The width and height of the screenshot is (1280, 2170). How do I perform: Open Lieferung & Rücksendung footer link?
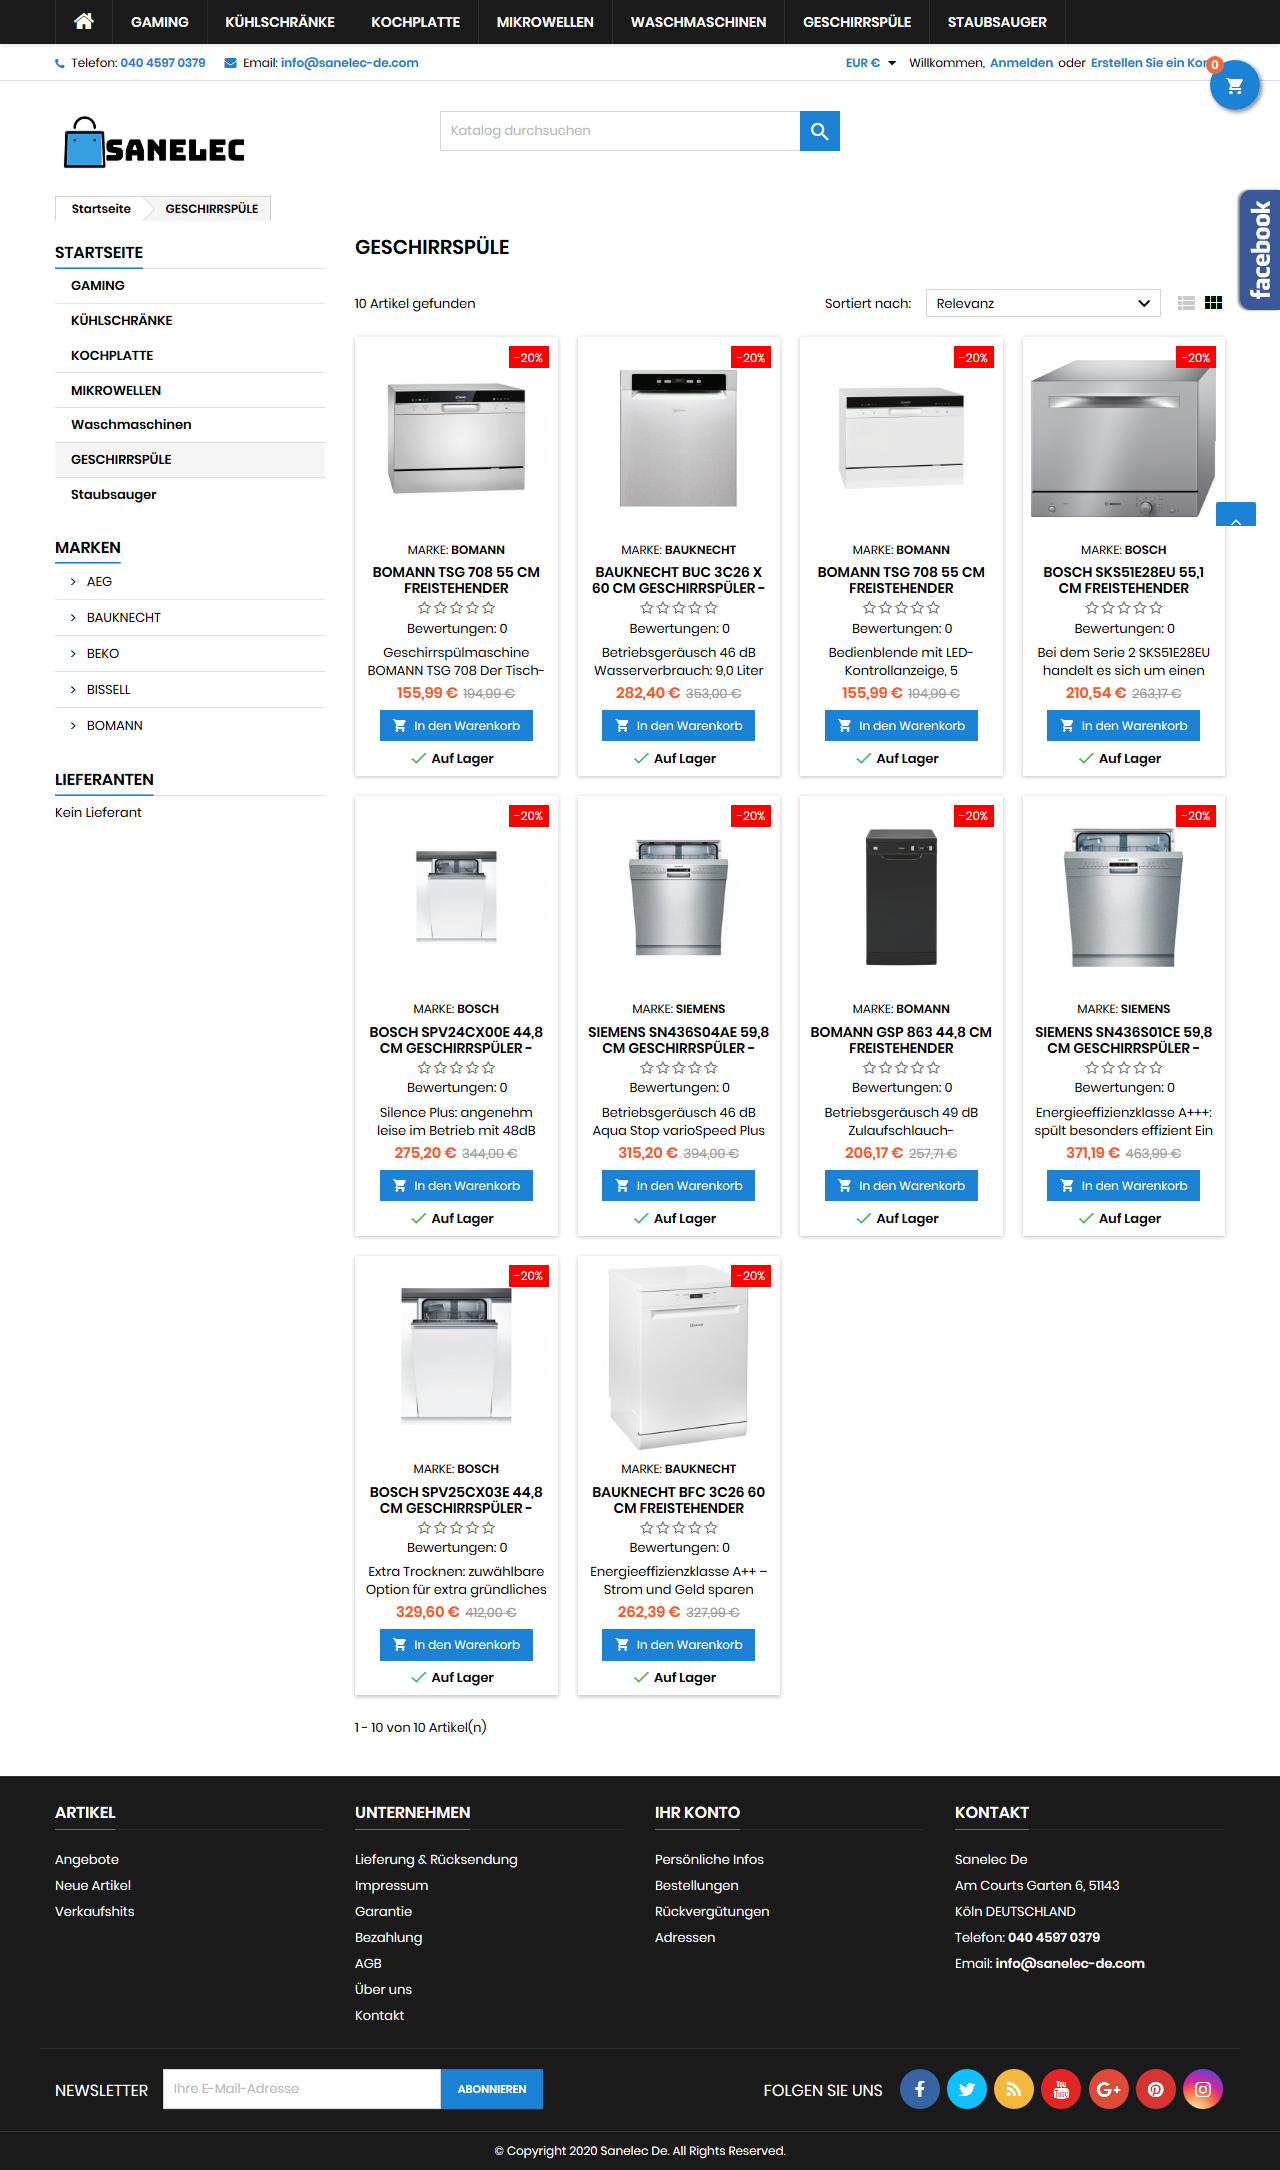coord(436,1860)
